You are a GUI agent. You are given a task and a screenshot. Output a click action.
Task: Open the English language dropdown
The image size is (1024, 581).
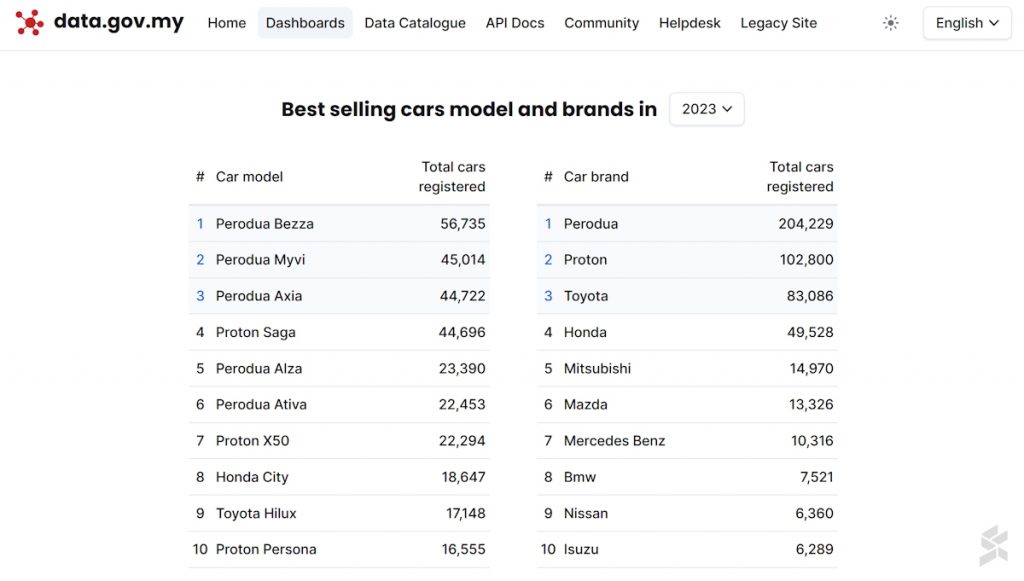coord(967,23)
